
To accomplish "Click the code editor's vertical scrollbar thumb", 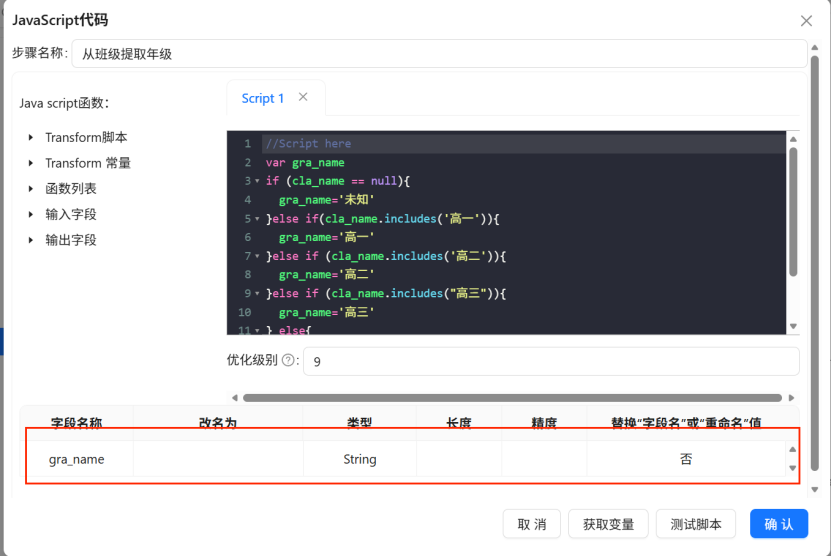I will click(793, 212).
